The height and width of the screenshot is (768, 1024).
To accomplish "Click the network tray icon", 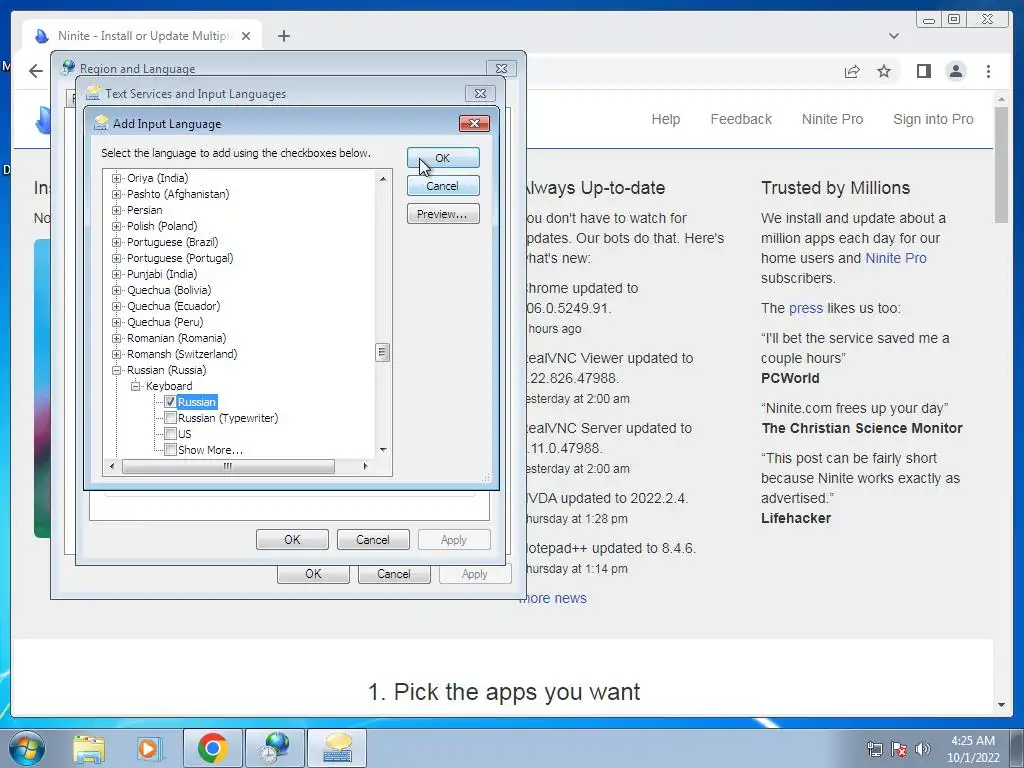I will [874, 749].
